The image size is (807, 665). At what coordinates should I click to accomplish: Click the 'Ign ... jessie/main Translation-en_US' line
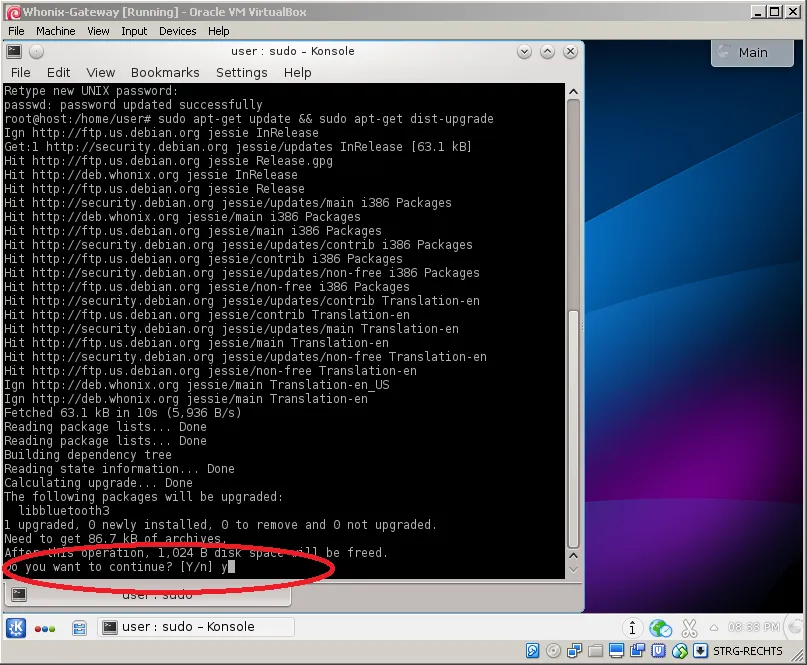click(197, 385)
